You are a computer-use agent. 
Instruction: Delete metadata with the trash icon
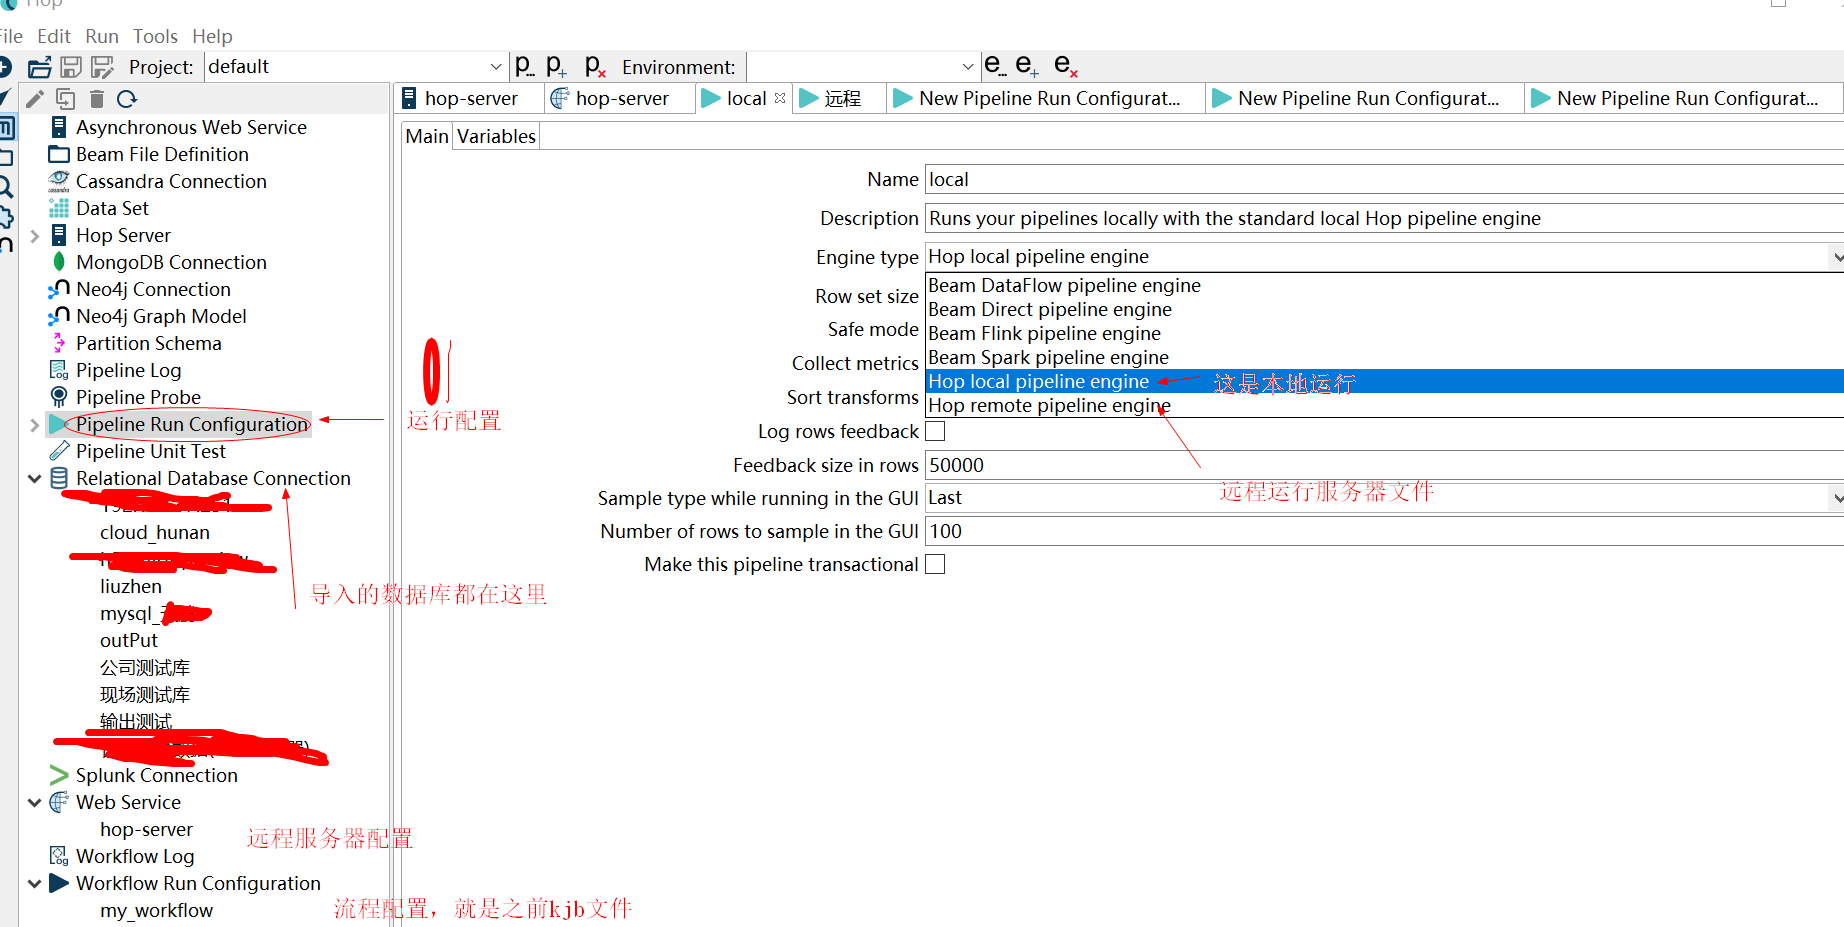pos(95,98)
